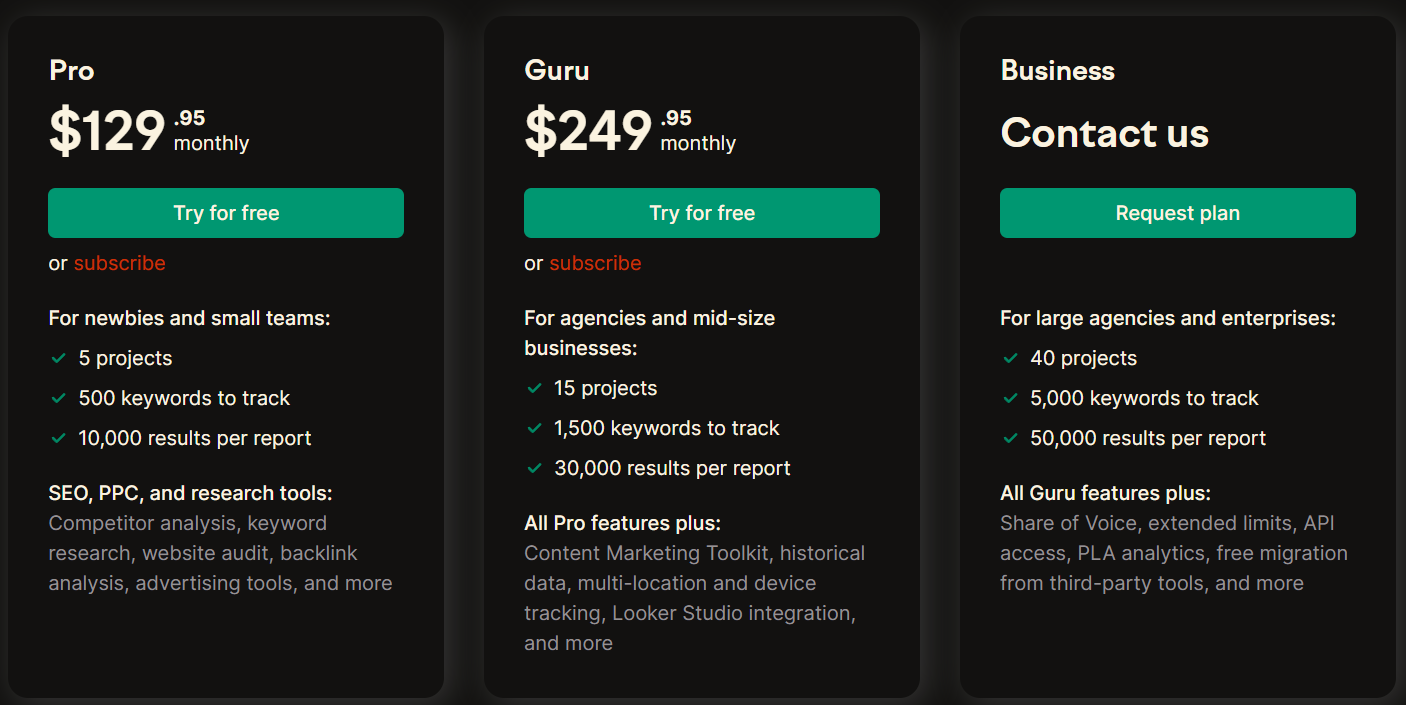1406x705 pixels.
Task: Click the checkmark beside 50,000 results per report
Action: (x=1010, y=438)
